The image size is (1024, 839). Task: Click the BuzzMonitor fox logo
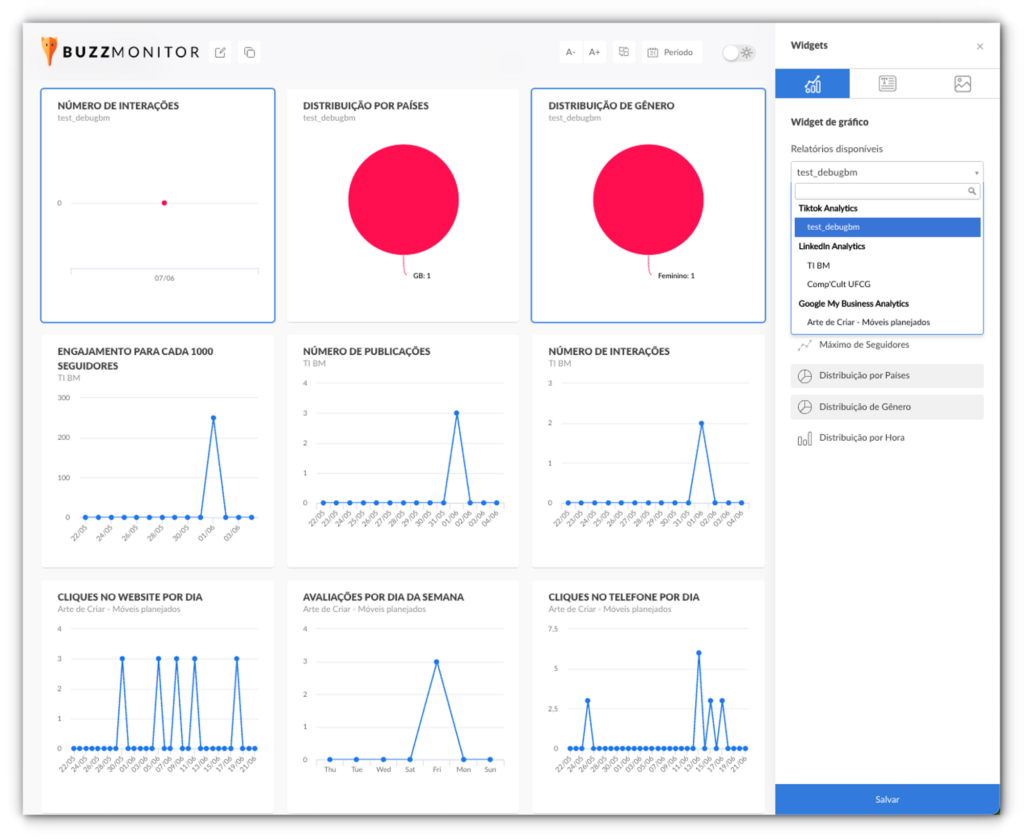point(50,51)
